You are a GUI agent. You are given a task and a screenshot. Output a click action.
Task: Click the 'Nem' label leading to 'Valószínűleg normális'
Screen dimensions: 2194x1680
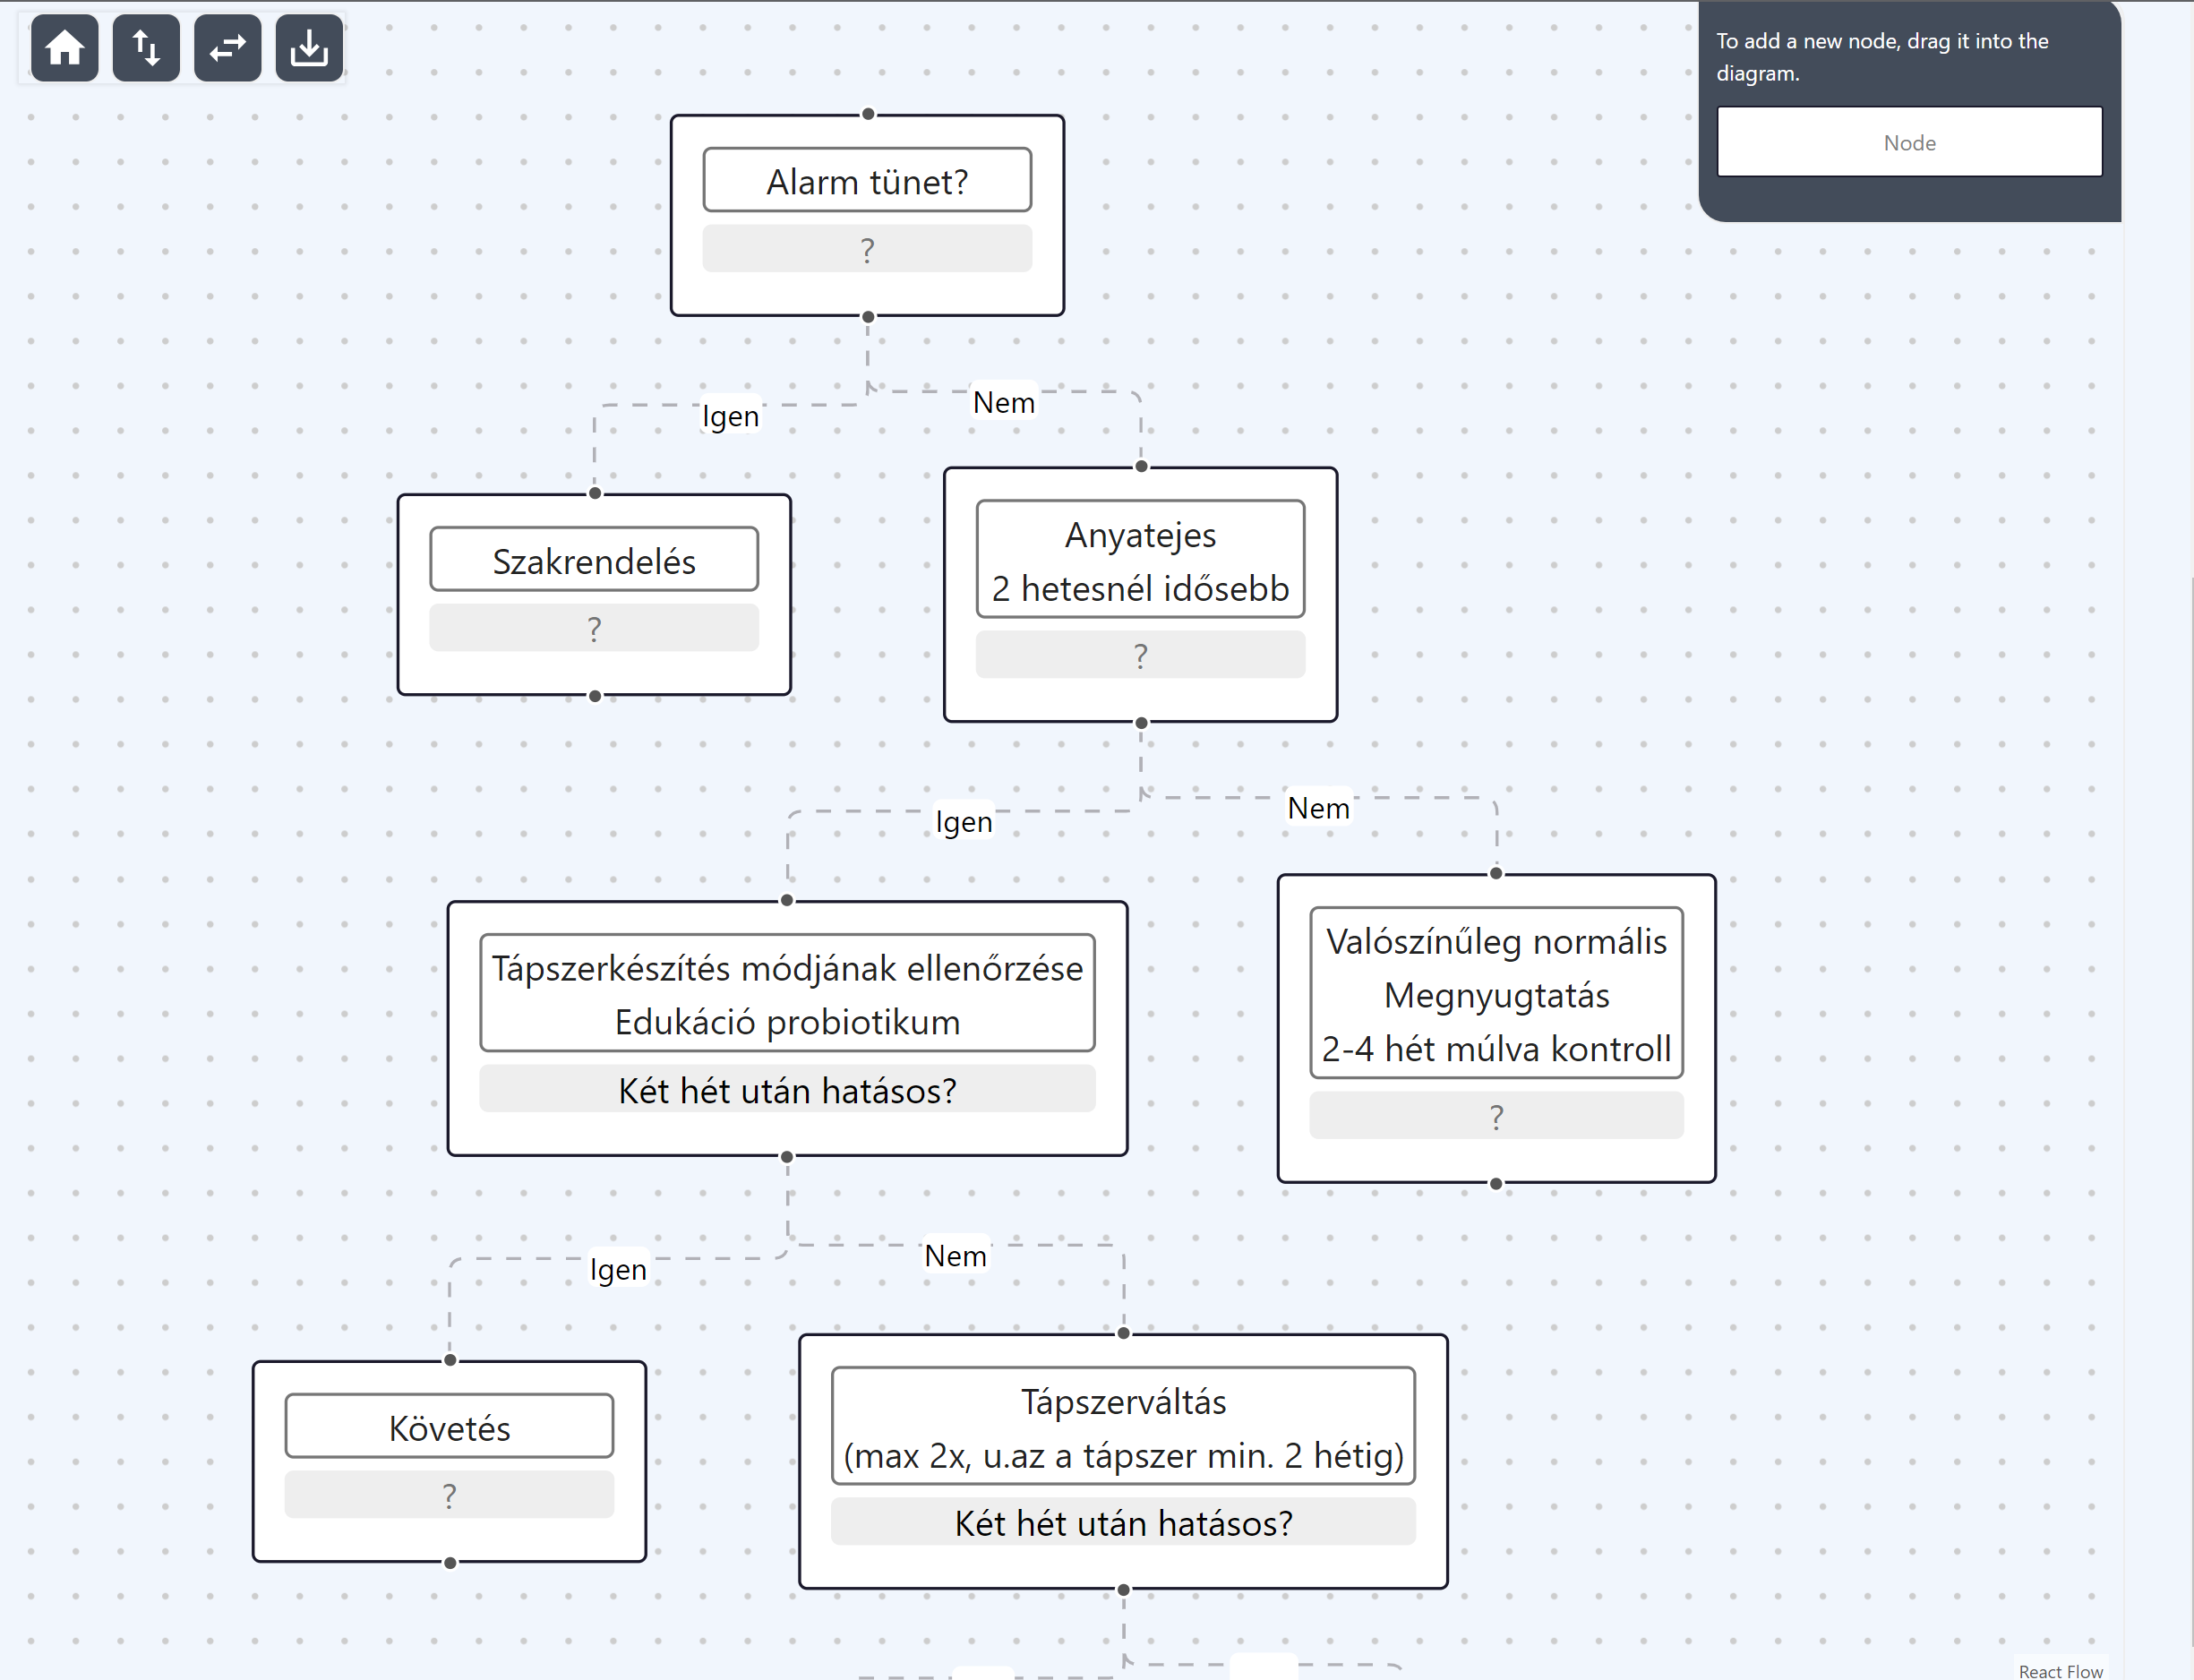[1318, 808]
